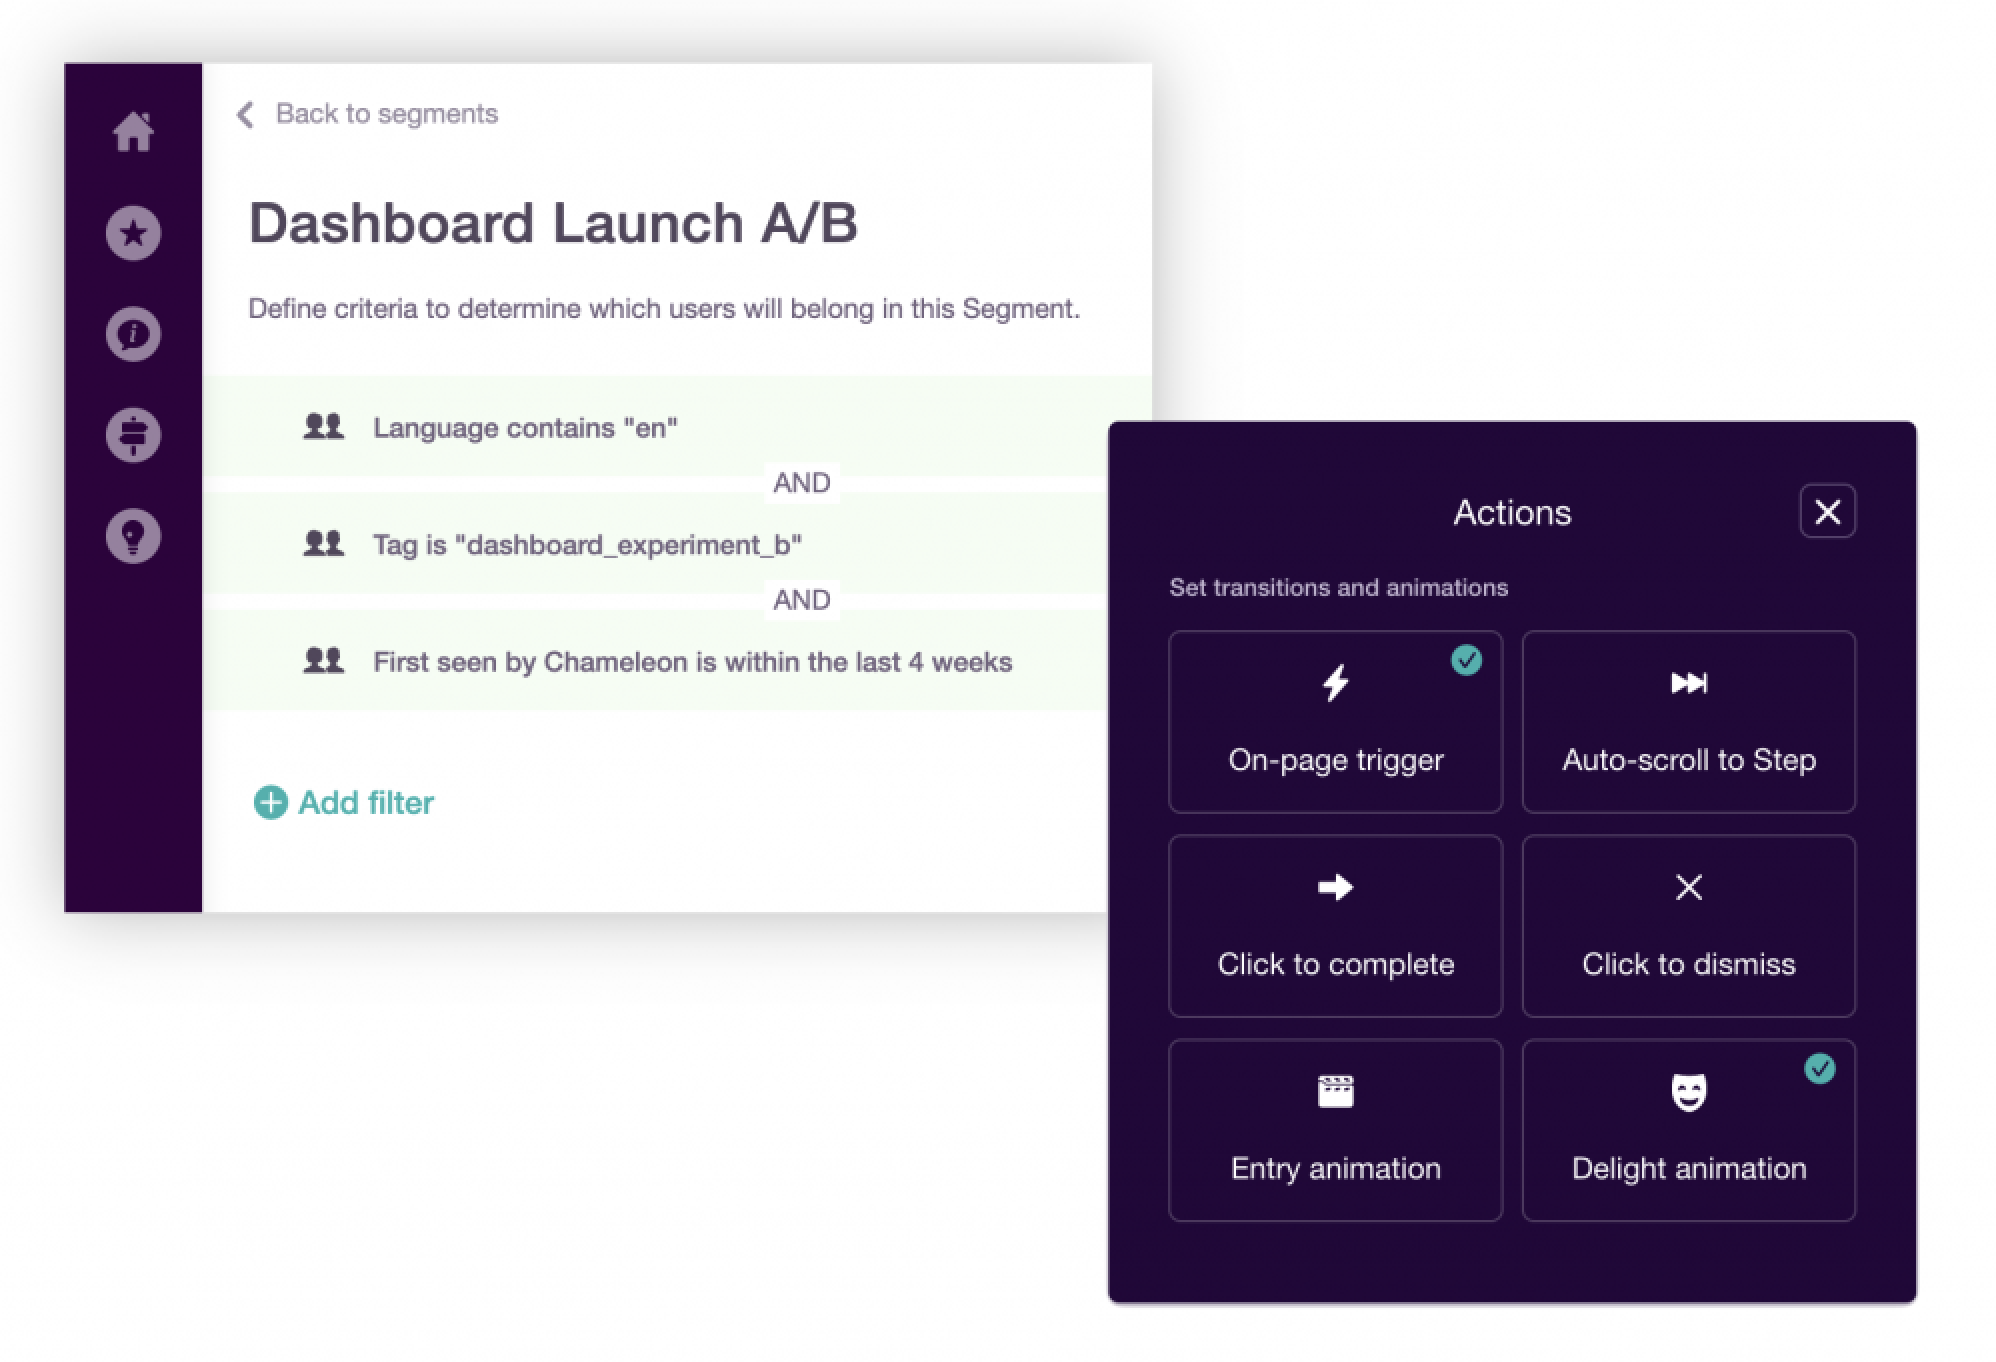Click the fast-forward auto-scroll icon
This screenshot has width=1996, height=1362.
coord(1688,683)
